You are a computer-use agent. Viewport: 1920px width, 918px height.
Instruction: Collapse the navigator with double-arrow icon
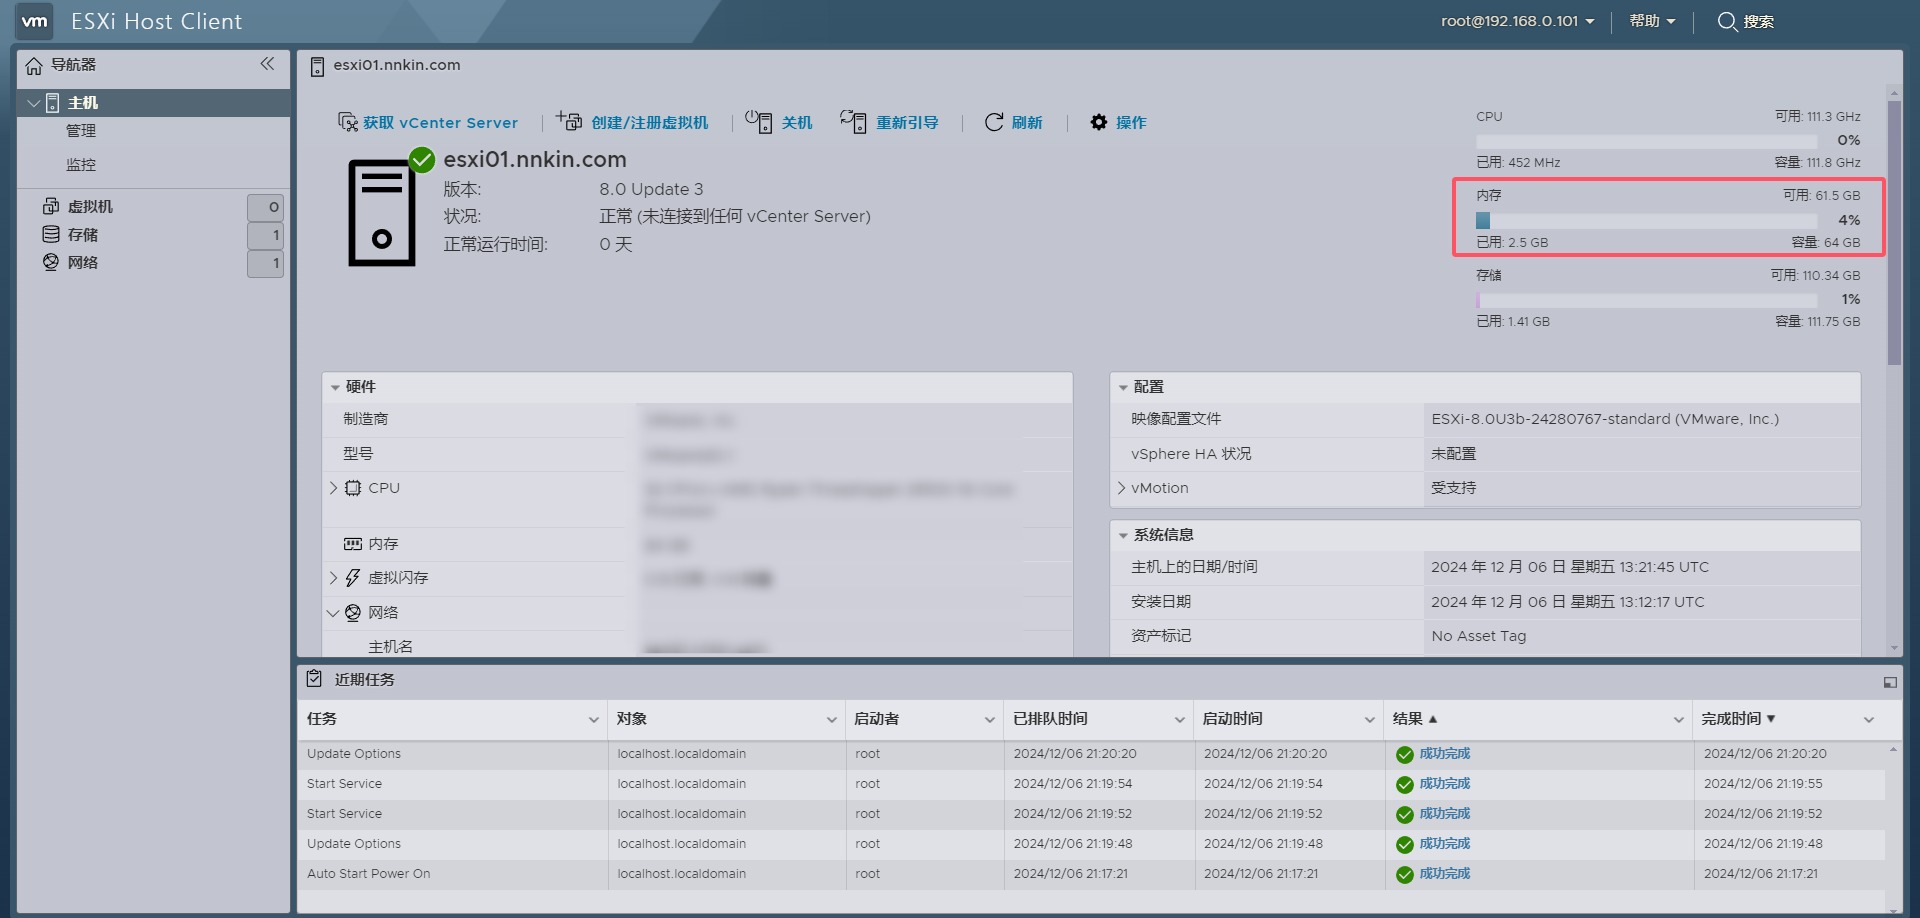(267, 64)
